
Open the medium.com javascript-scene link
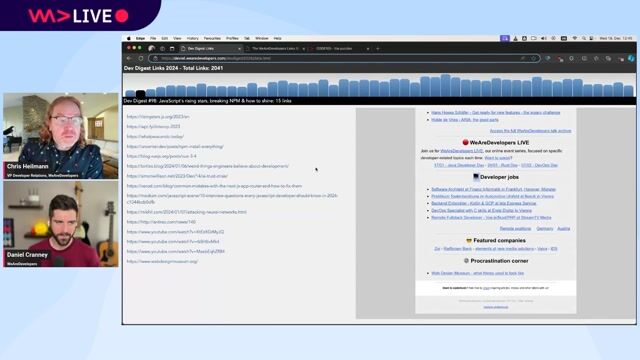pyautogui.click(x=232, y=199)
